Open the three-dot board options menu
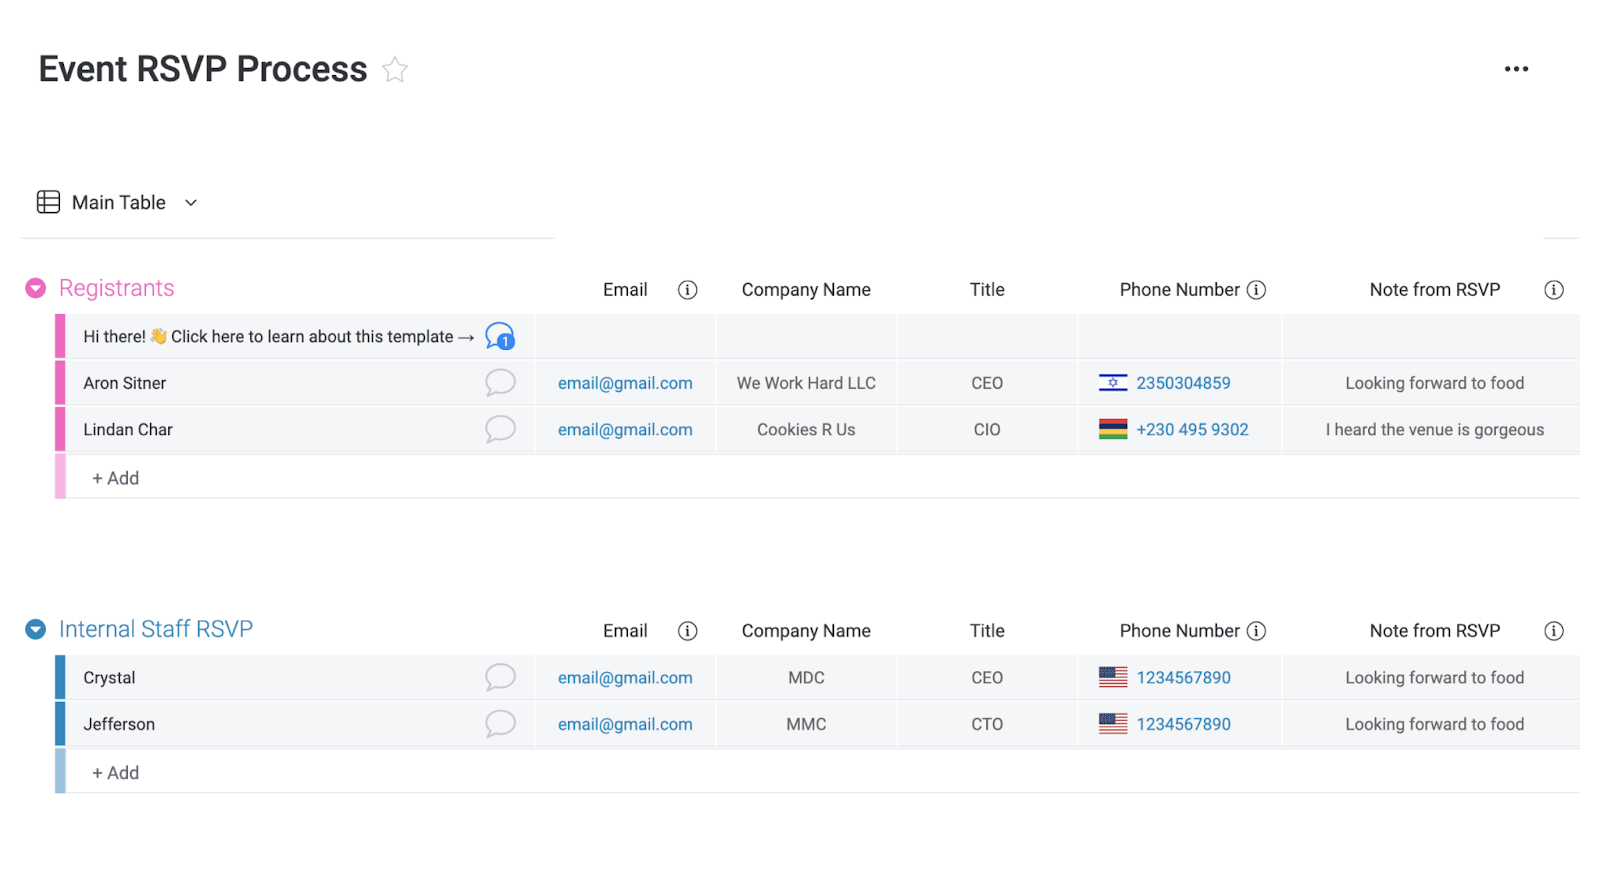1600x875 pixels. tap(1516, 69)
